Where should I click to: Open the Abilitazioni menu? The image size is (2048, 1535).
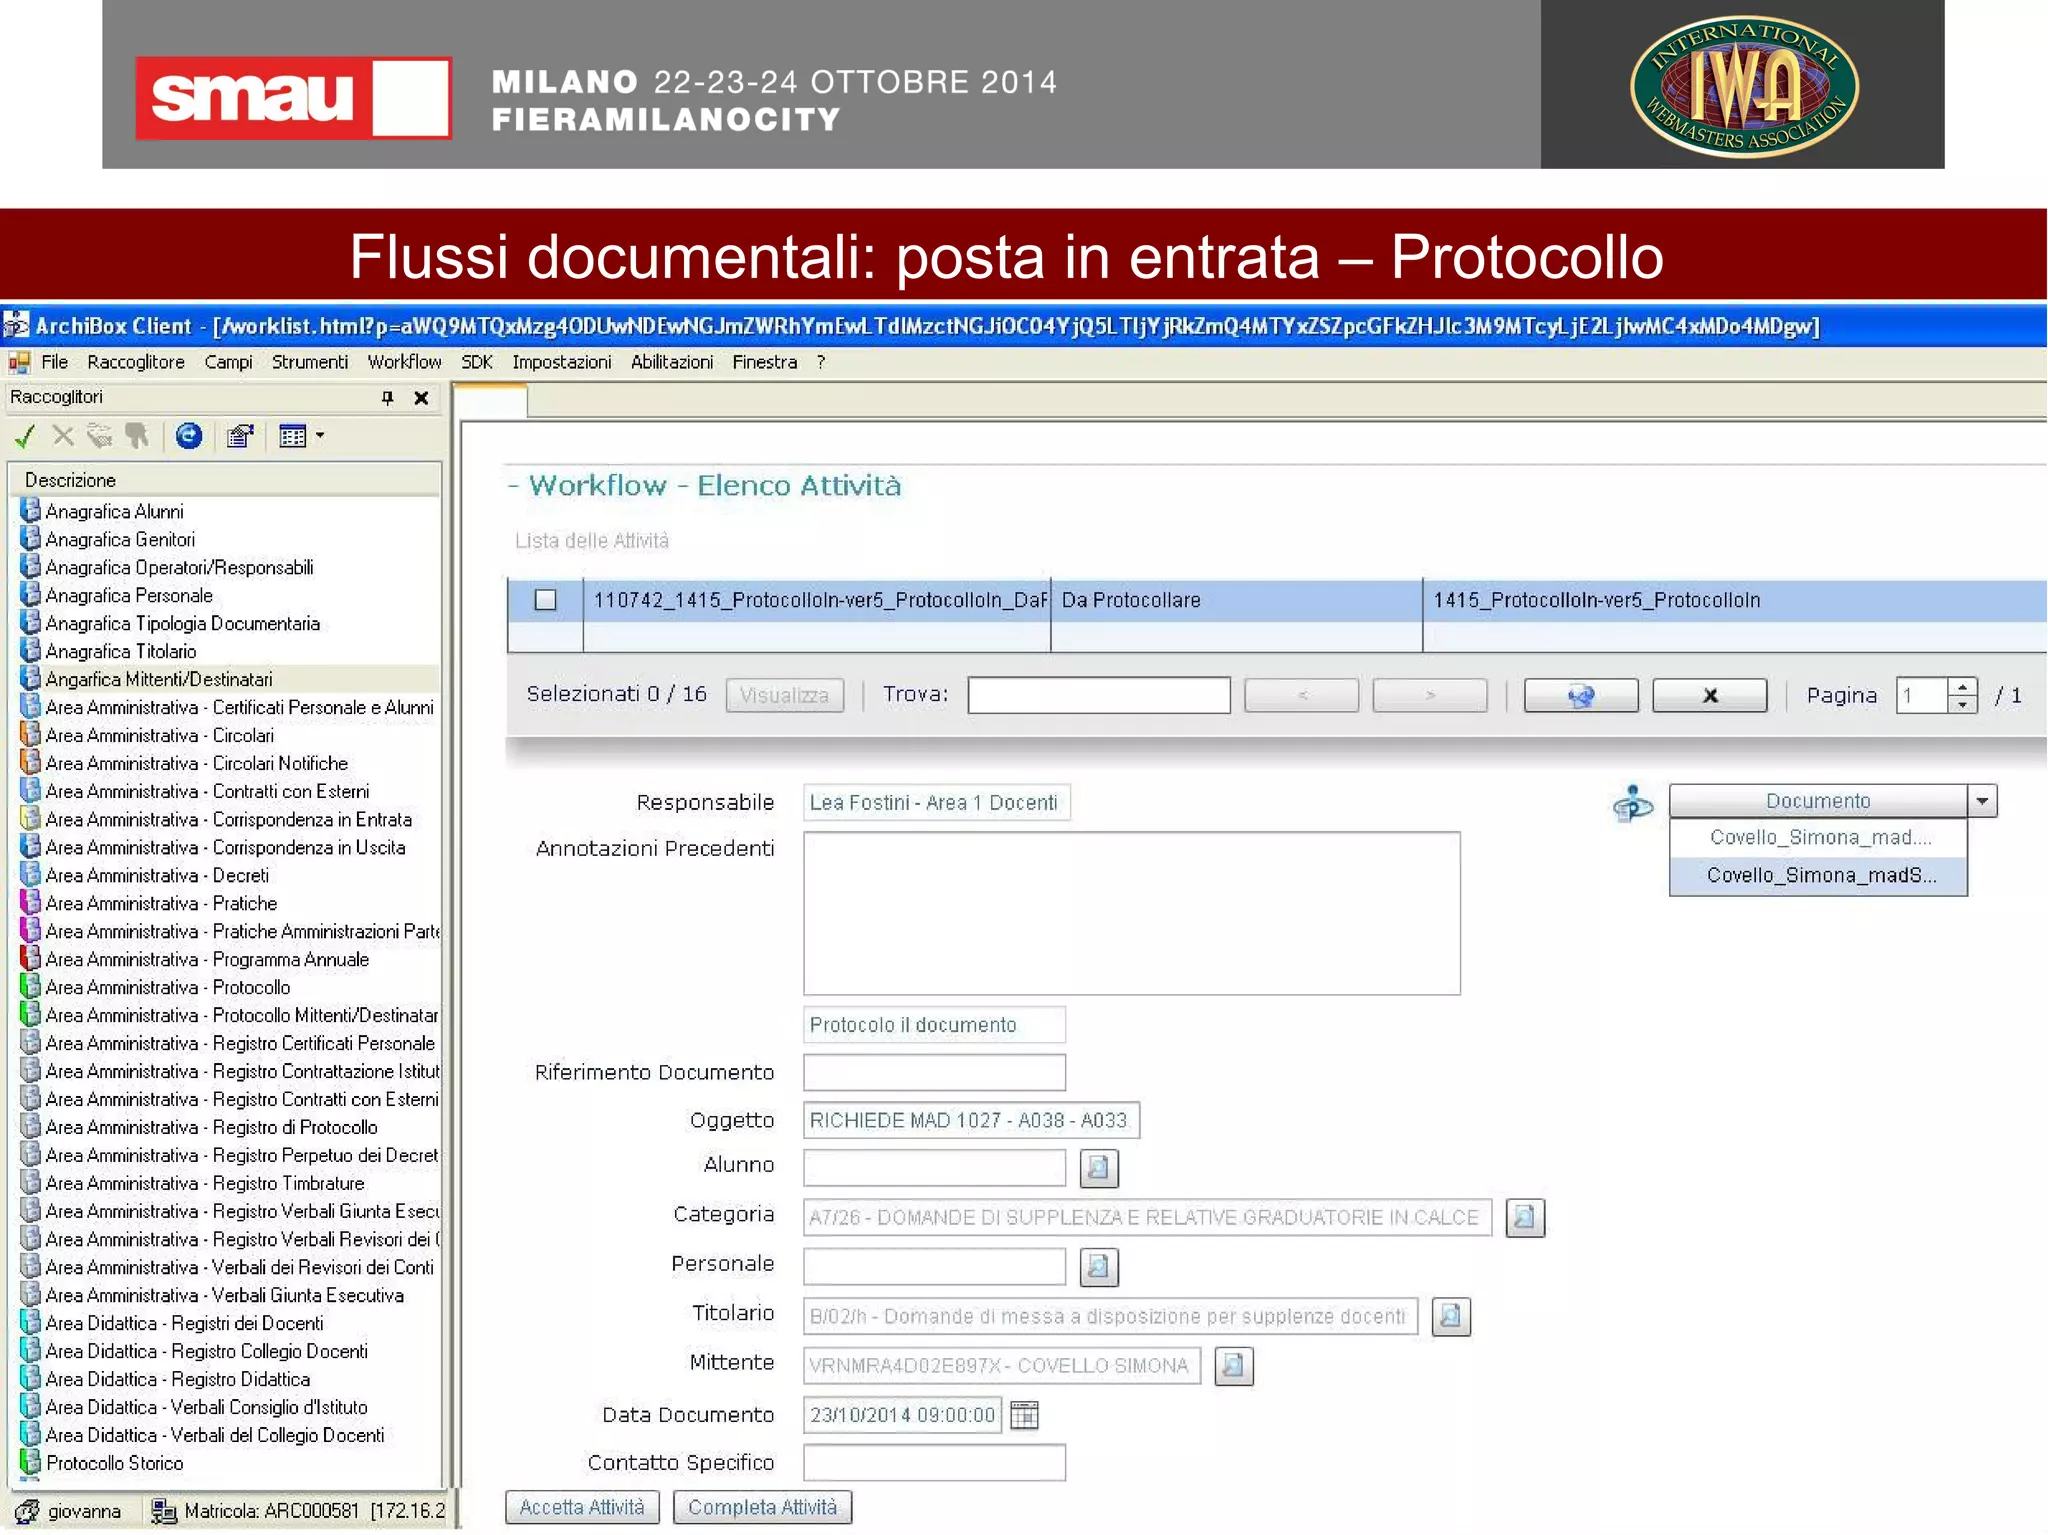pyautogui.click(x=672, y=362)
